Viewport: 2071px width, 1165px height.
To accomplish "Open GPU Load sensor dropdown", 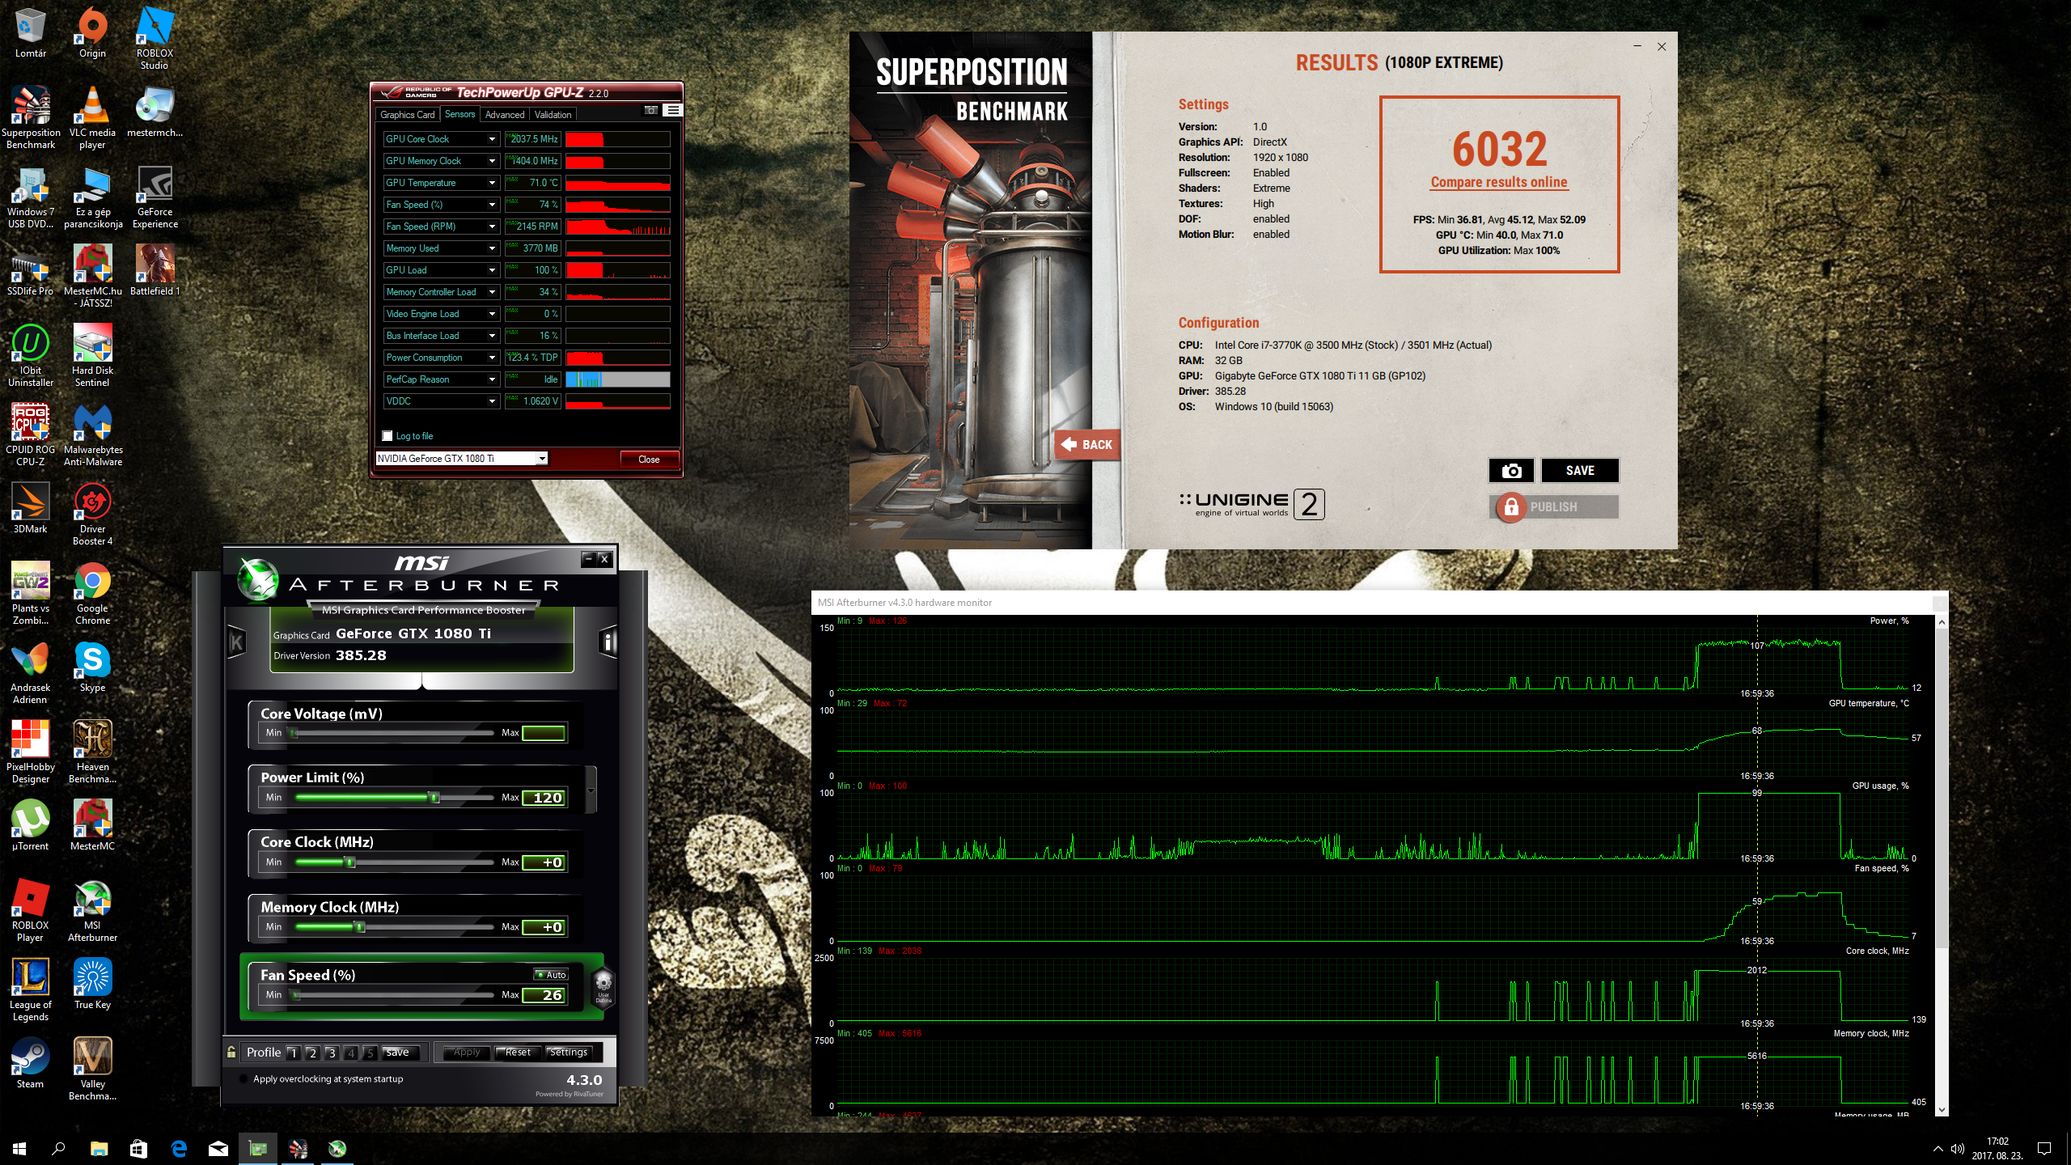I will (x=492, y=270).
